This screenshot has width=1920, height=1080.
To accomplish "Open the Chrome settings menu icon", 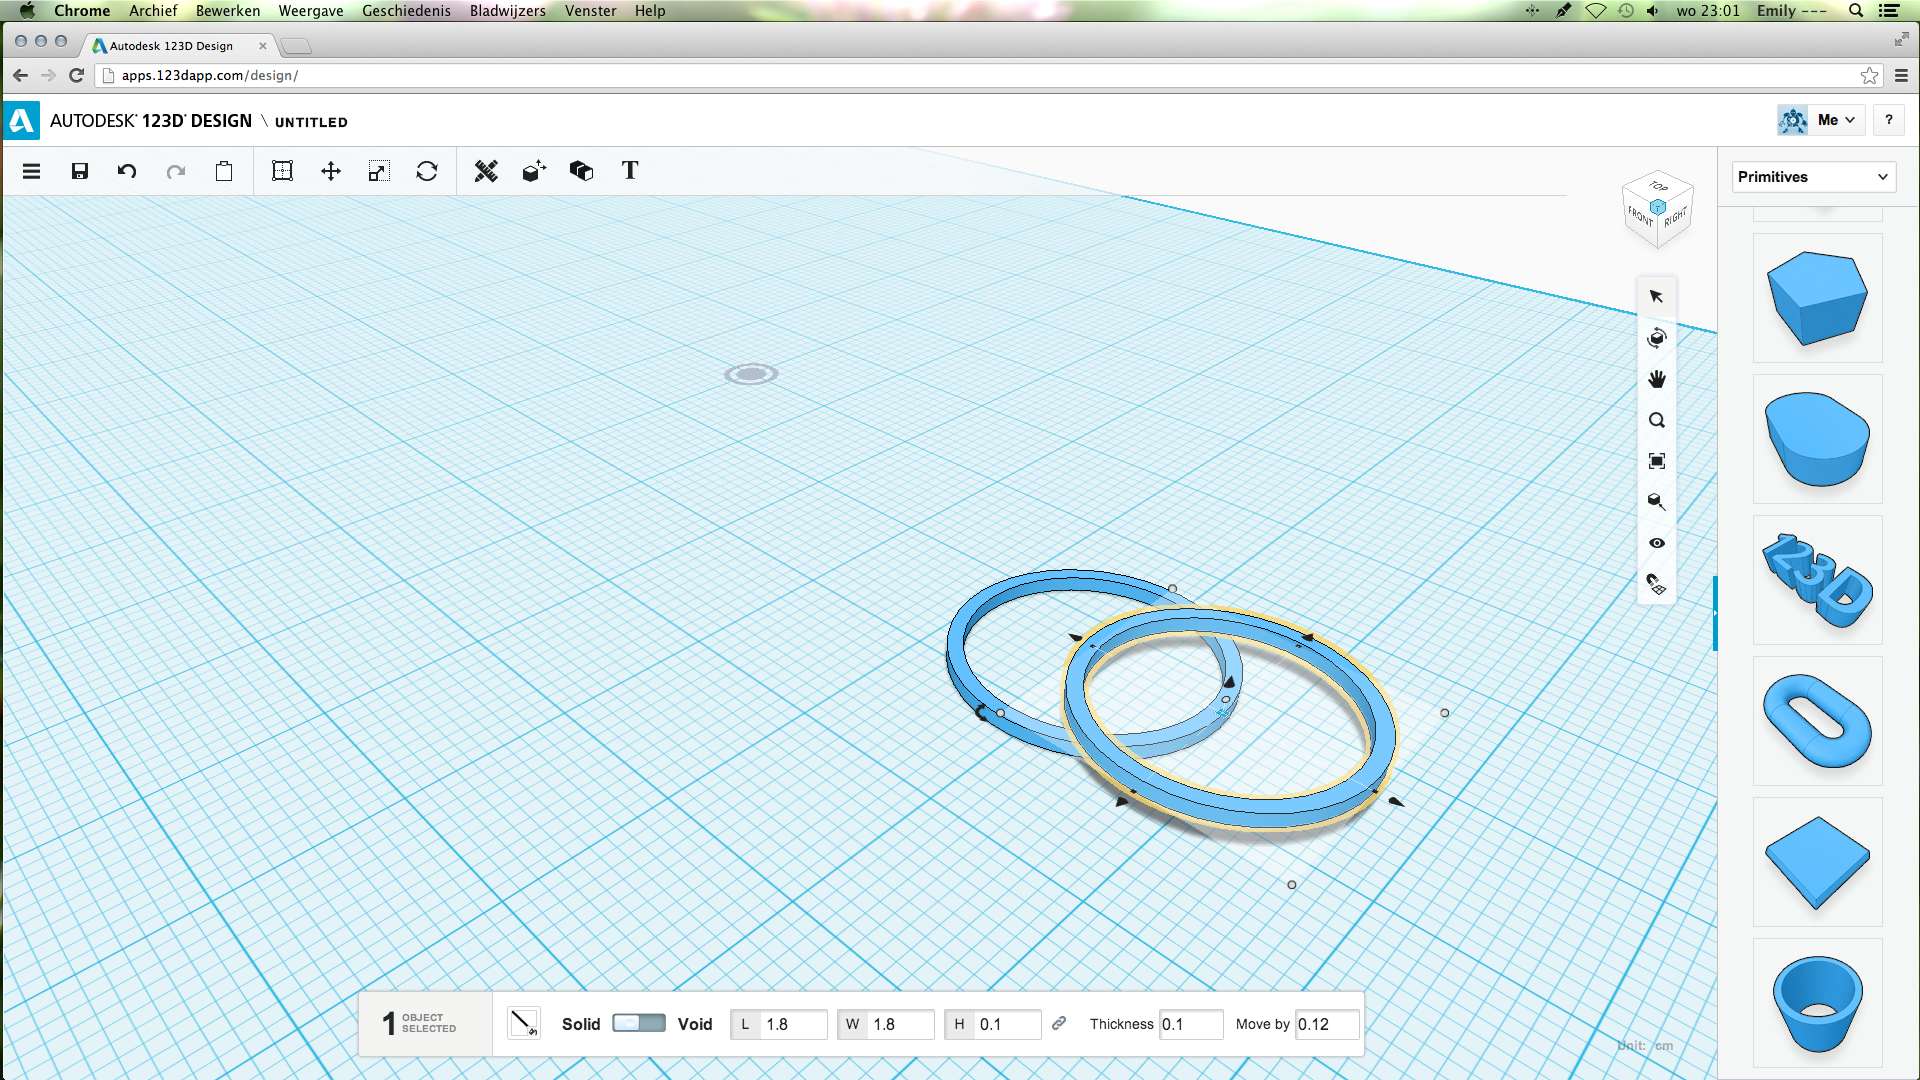I will click(x=1901, y=75).
